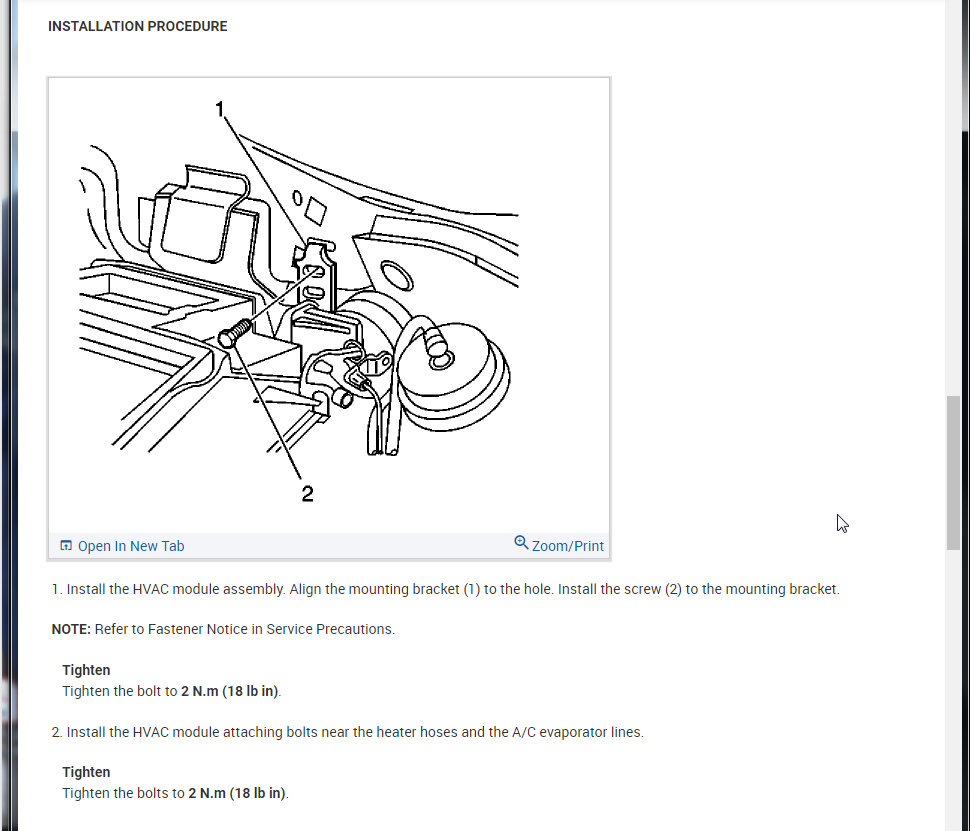Click the INSTALLATION PROCEDURE heading

(137, 26)
